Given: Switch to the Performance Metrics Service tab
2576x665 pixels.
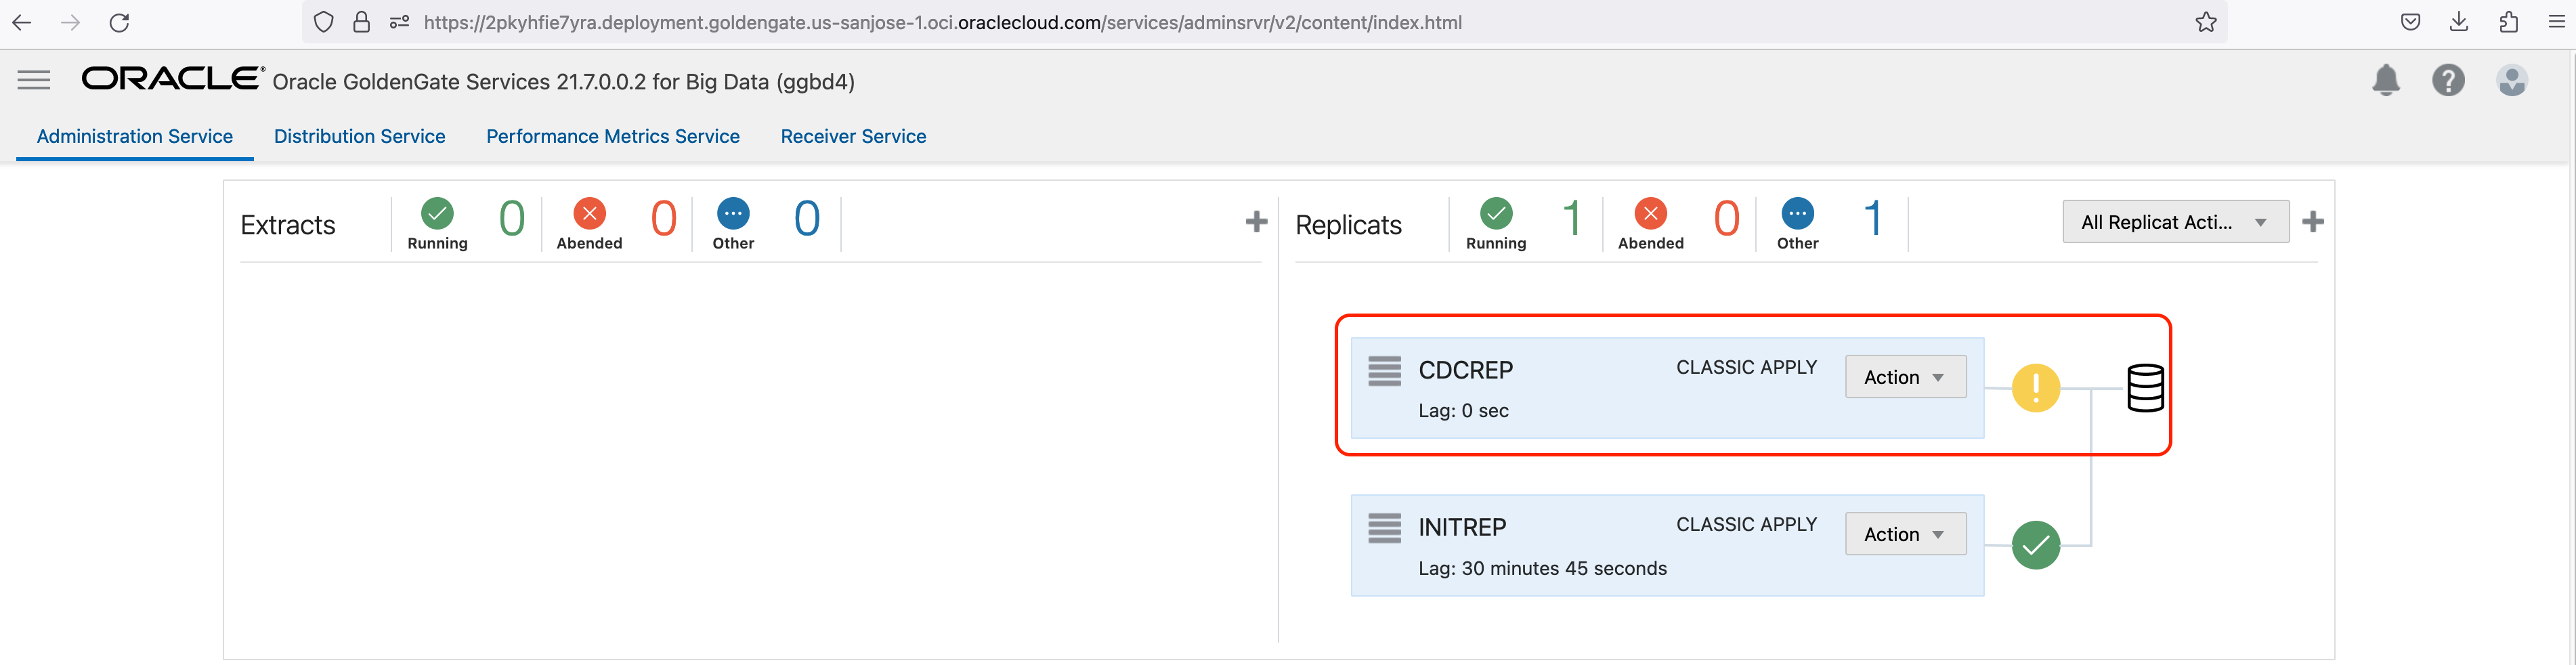Looking at the screenshot, I should (x=612, y=136).
